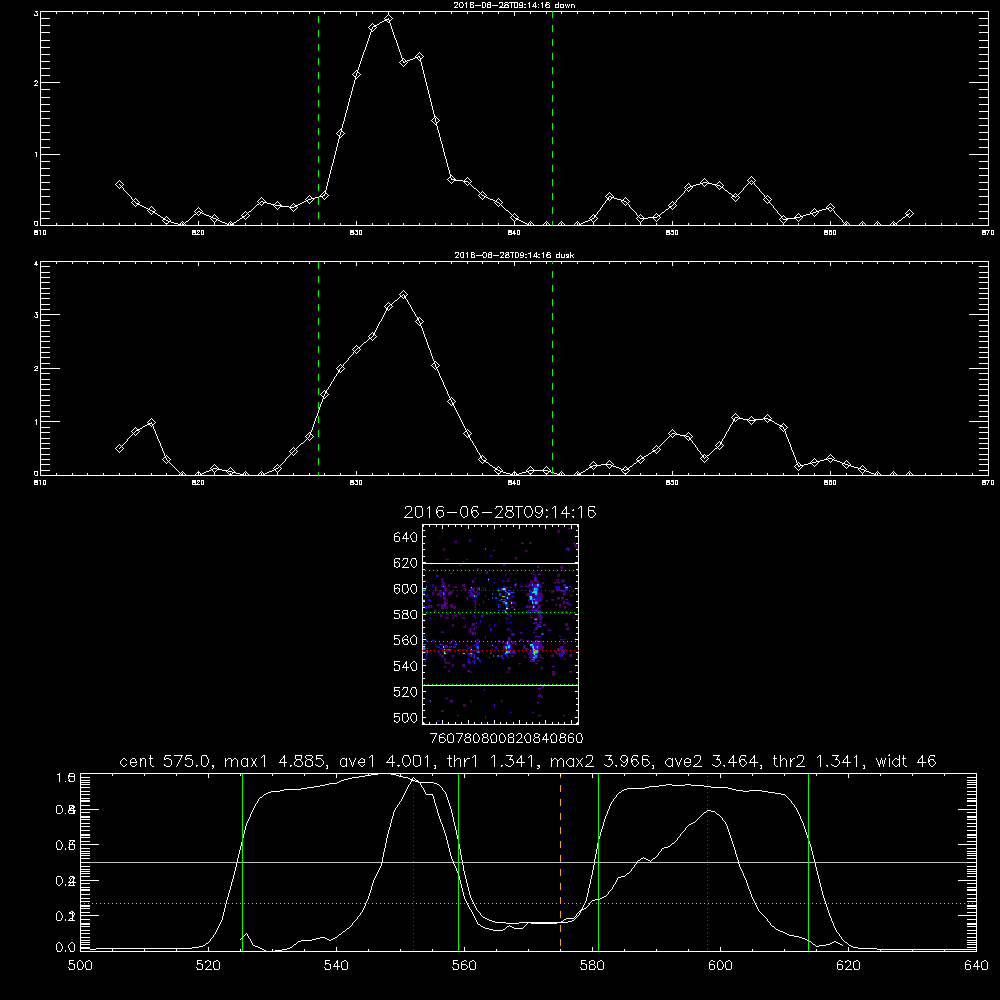Screen dimensions: 1000x1000
Task: Click the '640' y-axis label of the spectrogram
Action: pos(405,537)
